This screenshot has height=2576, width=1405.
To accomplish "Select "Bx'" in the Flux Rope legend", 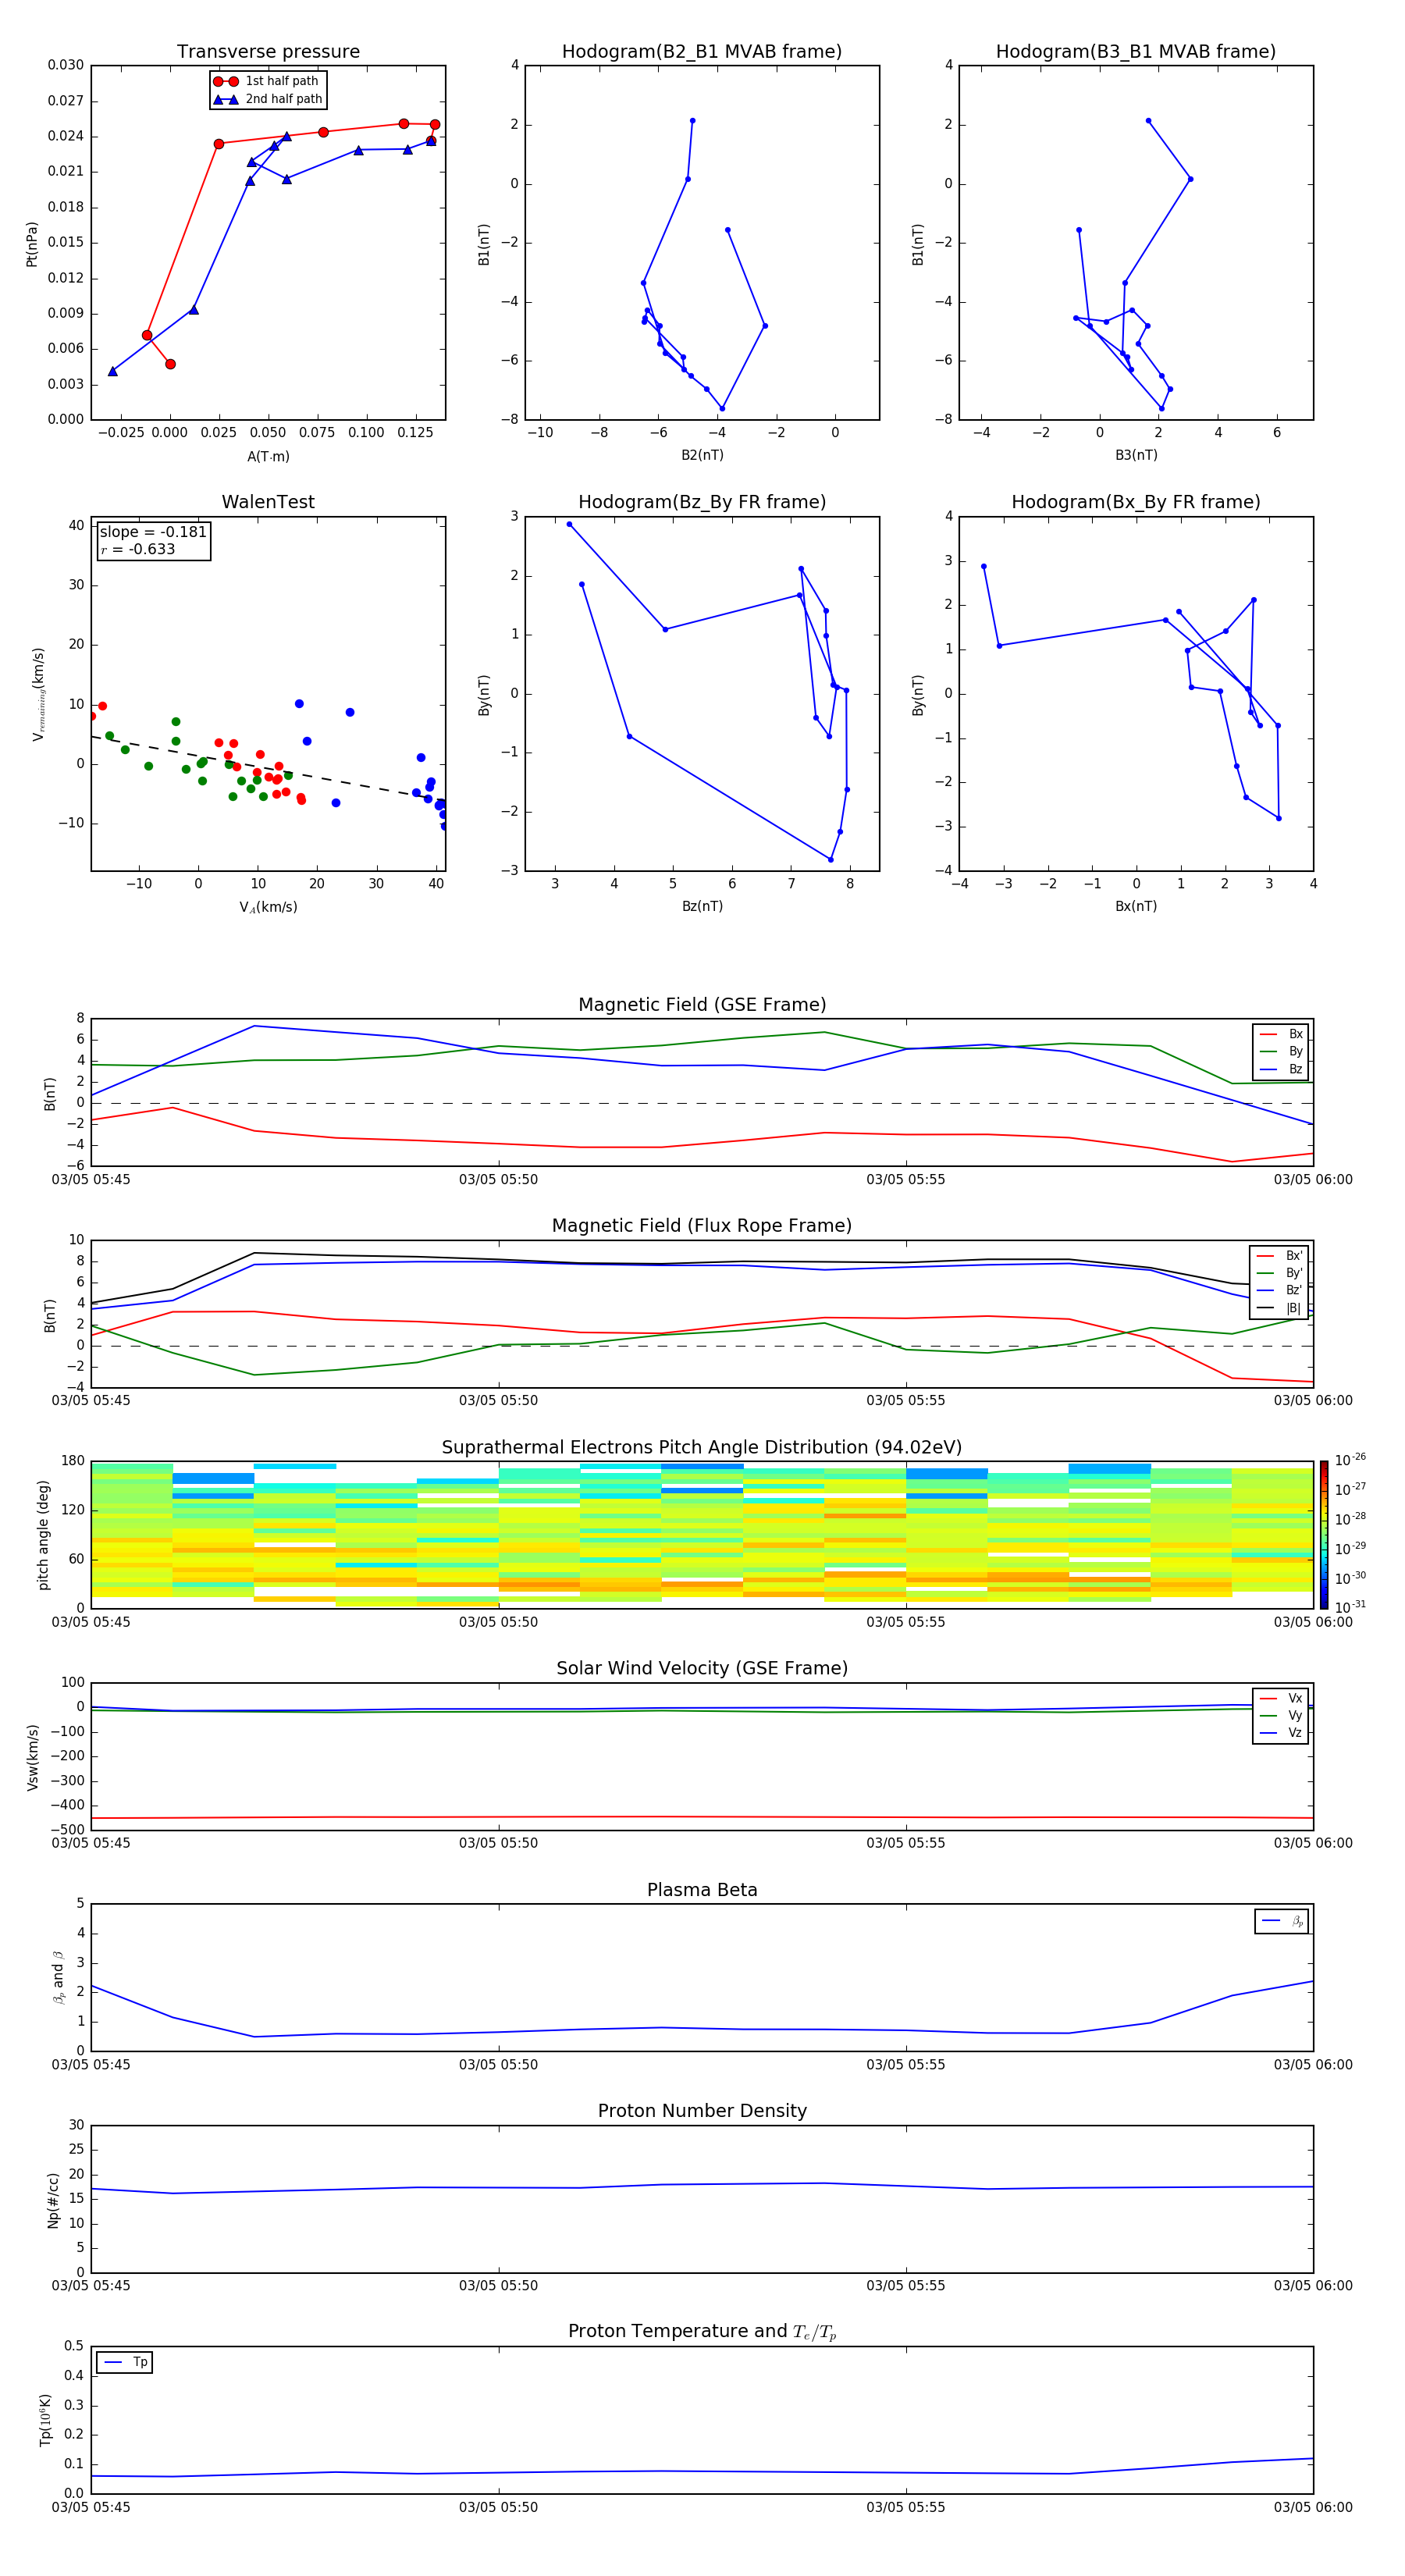I will click(1280, 1256).
